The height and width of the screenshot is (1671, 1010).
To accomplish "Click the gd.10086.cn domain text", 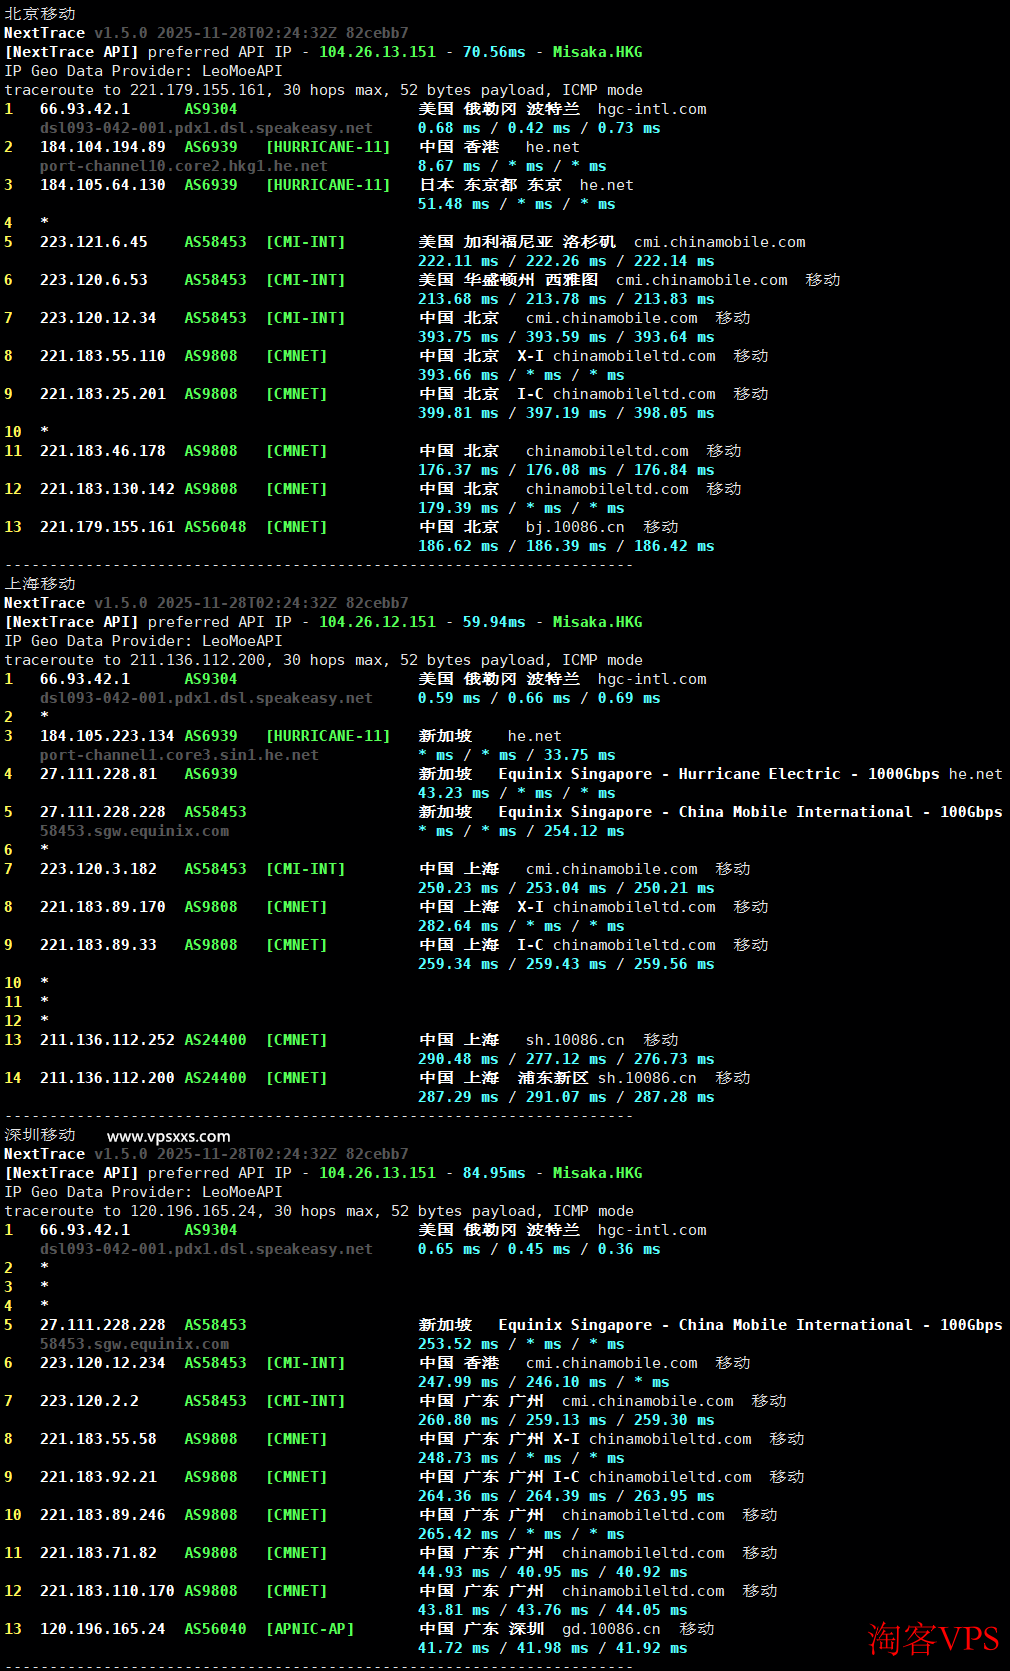I will (x=610, y=1629).
